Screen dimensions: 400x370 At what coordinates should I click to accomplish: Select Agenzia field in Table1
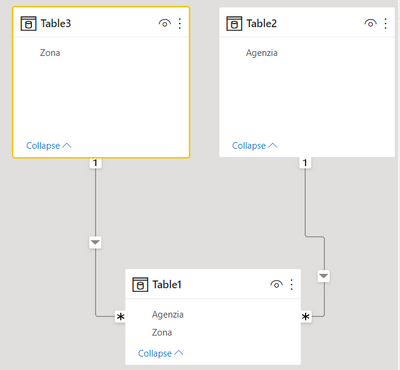pos(168,314)
